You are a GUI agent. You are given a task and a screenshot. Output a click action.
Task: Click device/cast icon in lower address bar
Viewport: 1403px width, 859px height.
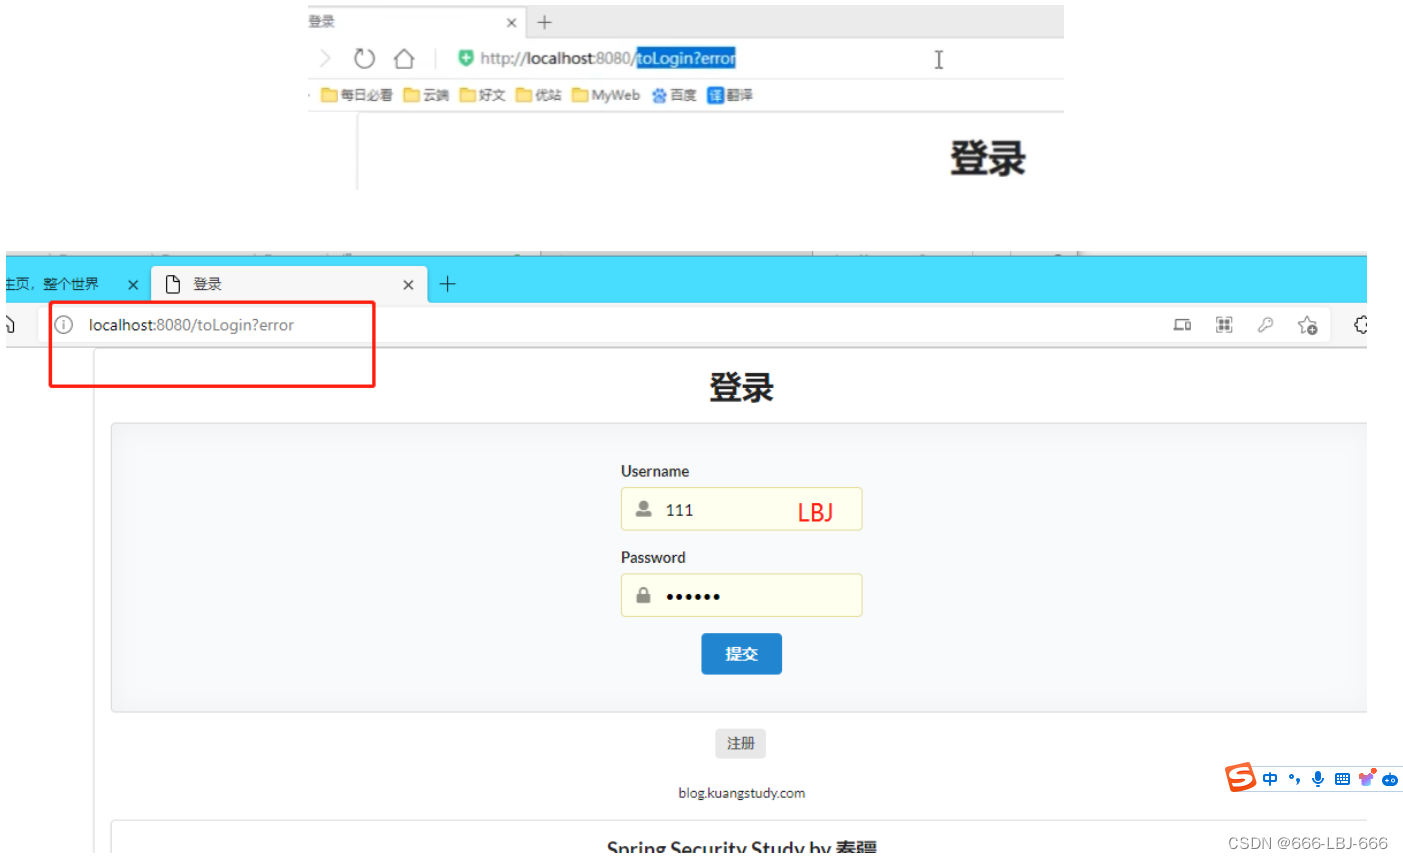tap(1182, 325)
